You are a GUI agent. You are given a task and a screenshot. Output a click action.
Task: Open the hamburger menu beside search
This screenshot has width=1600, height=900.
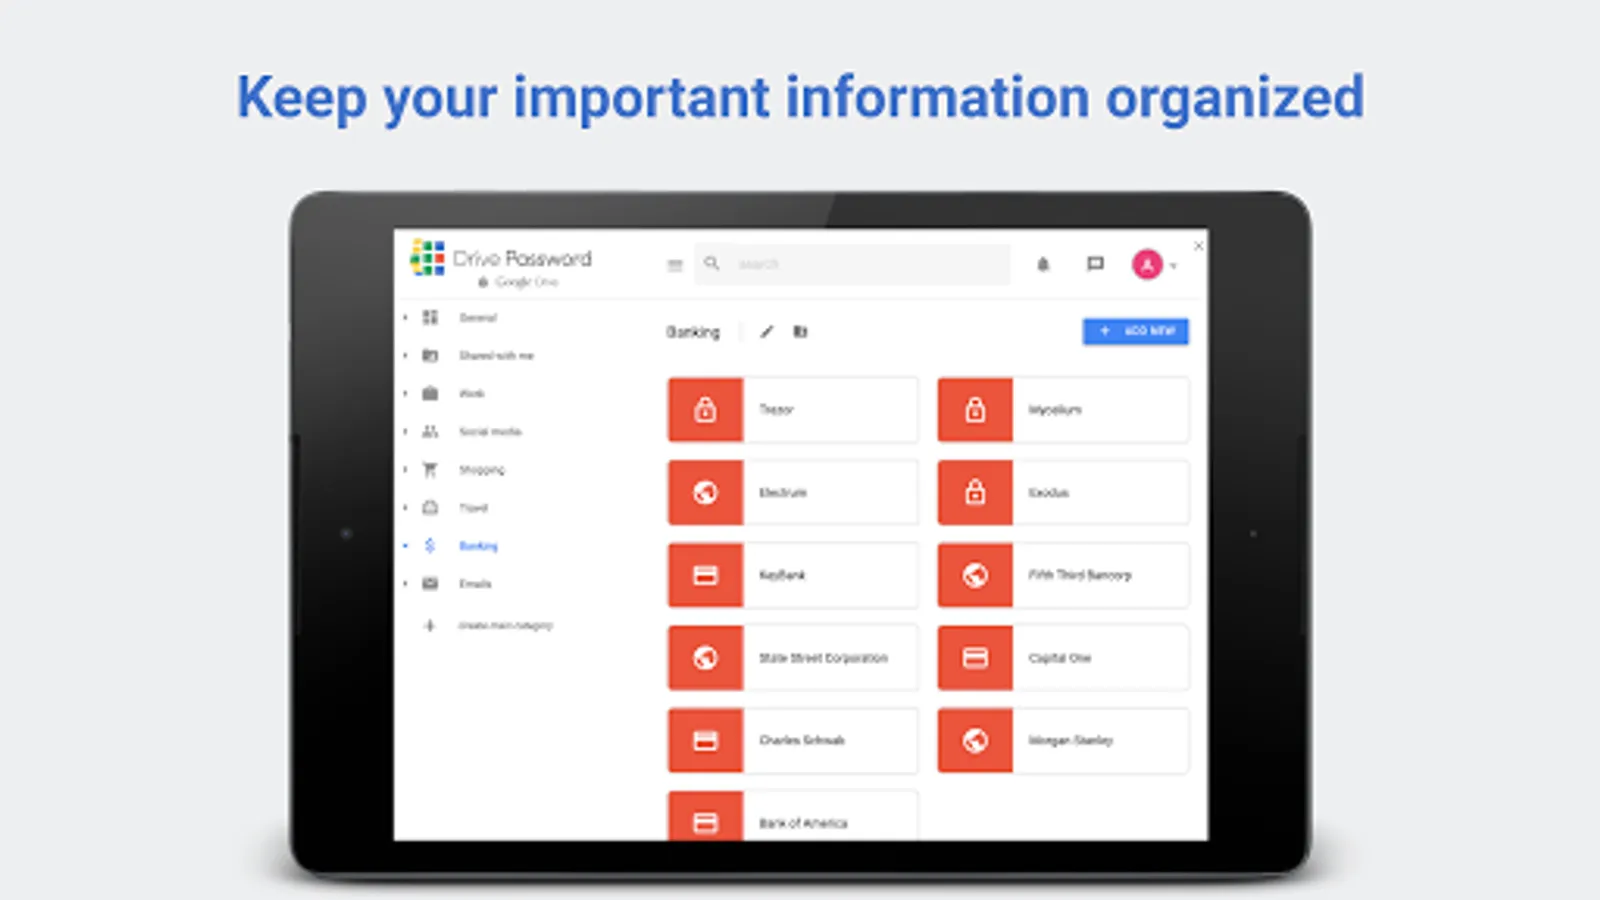(675, 265)
